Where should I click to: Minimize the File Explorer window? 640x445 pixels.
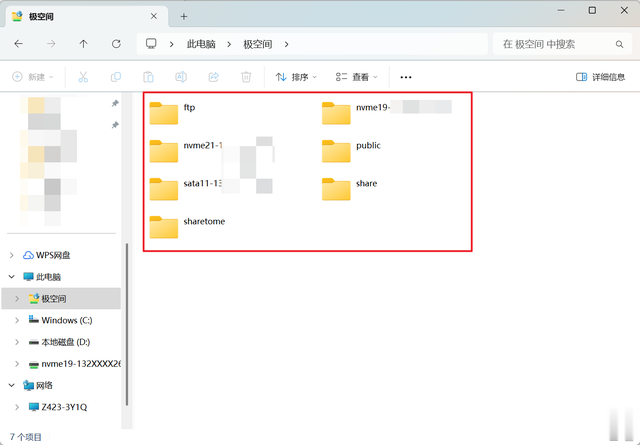561,11
